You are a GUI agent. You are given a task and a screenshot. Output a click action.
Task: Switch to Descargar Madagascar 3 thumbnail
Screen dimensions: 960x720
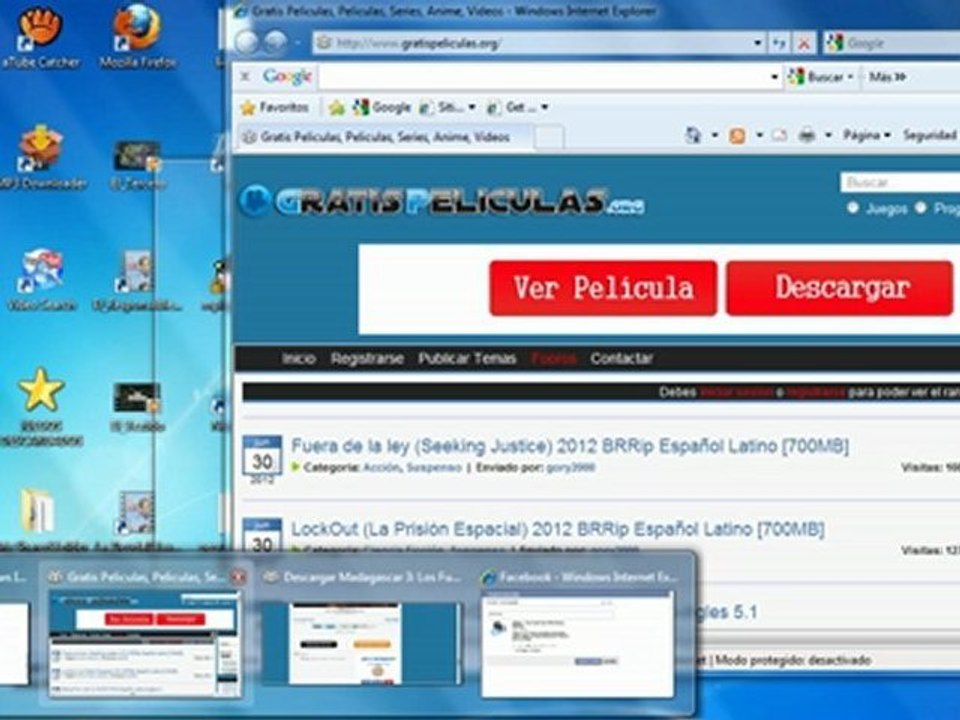tap(362, 644)
